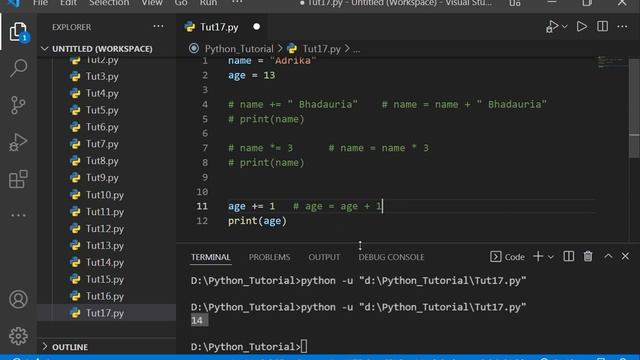
Task: Select the Tut17.py editor tab
Action: pyautogui.click(x=222, y=27)
